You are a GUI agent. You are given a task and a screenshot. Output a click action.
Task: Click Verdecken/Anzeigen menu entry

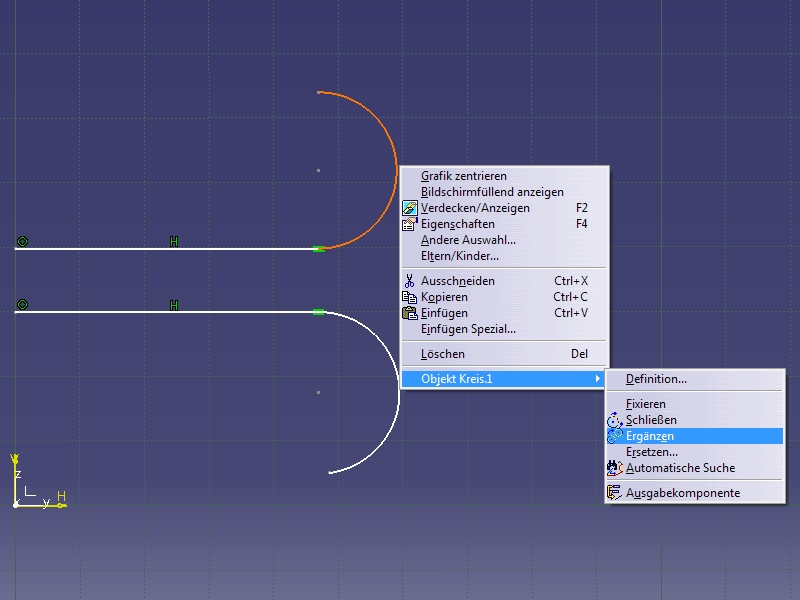(505, 208)
